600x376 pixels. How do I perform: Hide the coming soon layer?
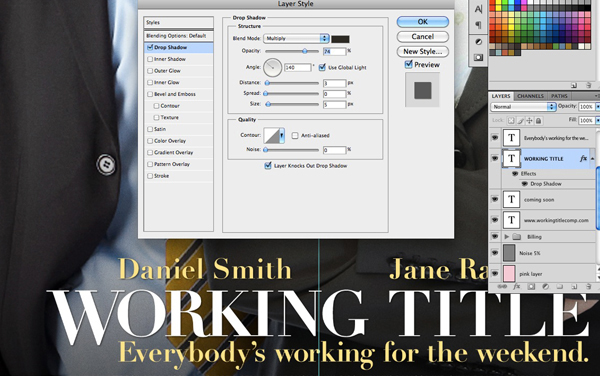pos(495,199)
